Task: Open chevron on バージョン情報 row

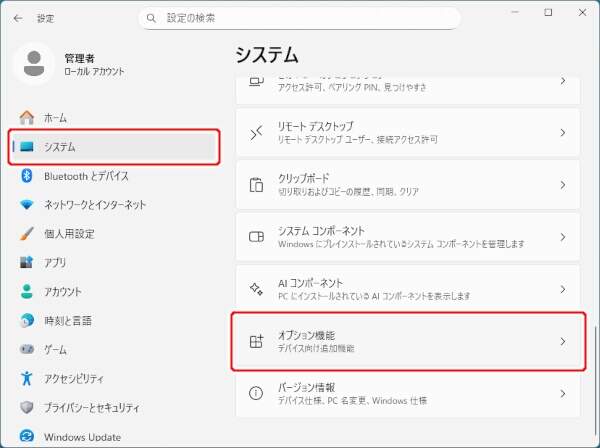Action: tap(563, 393)
